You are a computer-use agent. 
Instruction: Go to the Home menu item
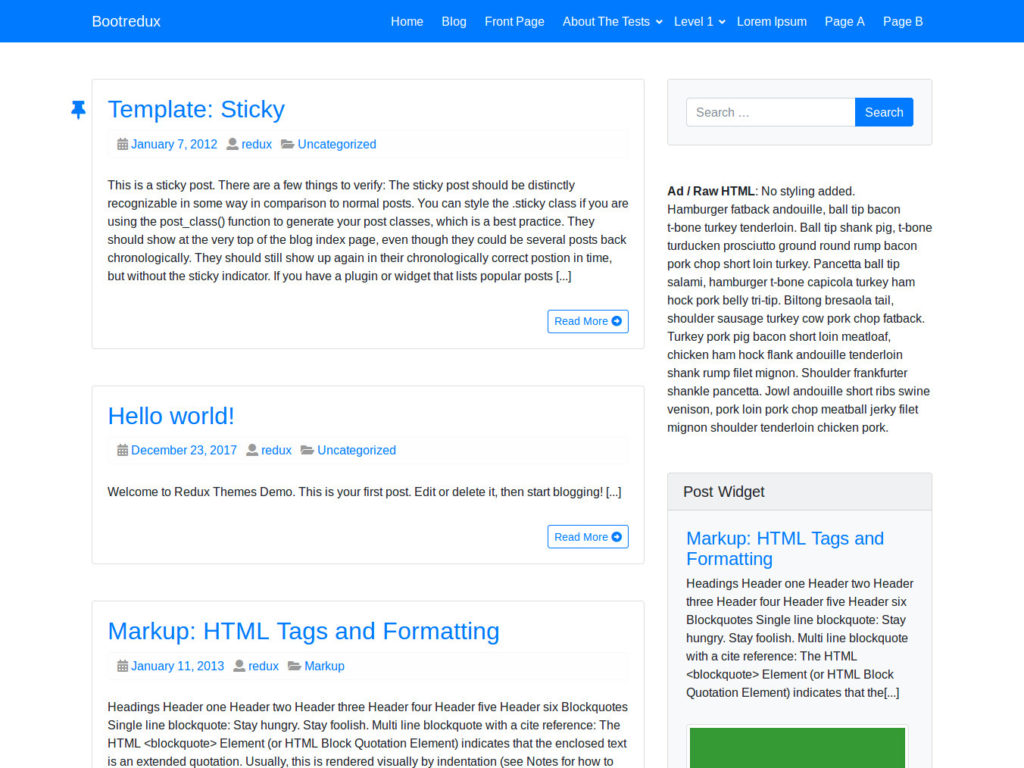[407, 22]
